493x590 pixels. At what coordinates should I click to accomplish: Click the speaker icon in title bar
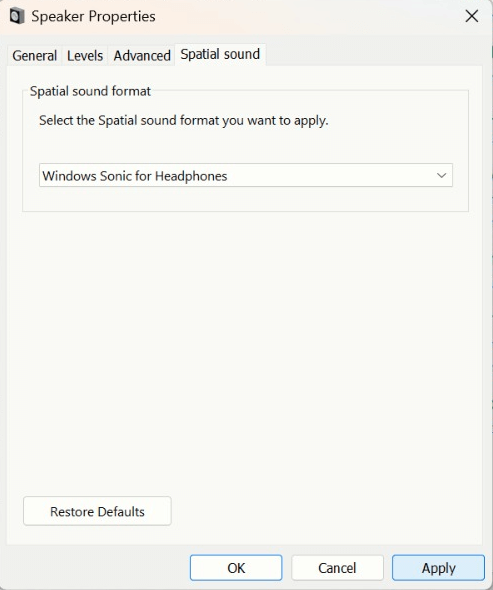[17, 17]
